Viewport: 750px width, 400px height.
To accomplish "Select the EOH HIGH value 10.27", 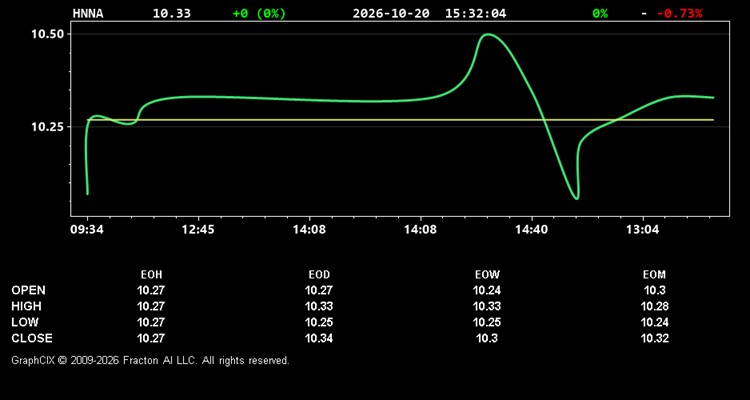I will click(151, 306).
